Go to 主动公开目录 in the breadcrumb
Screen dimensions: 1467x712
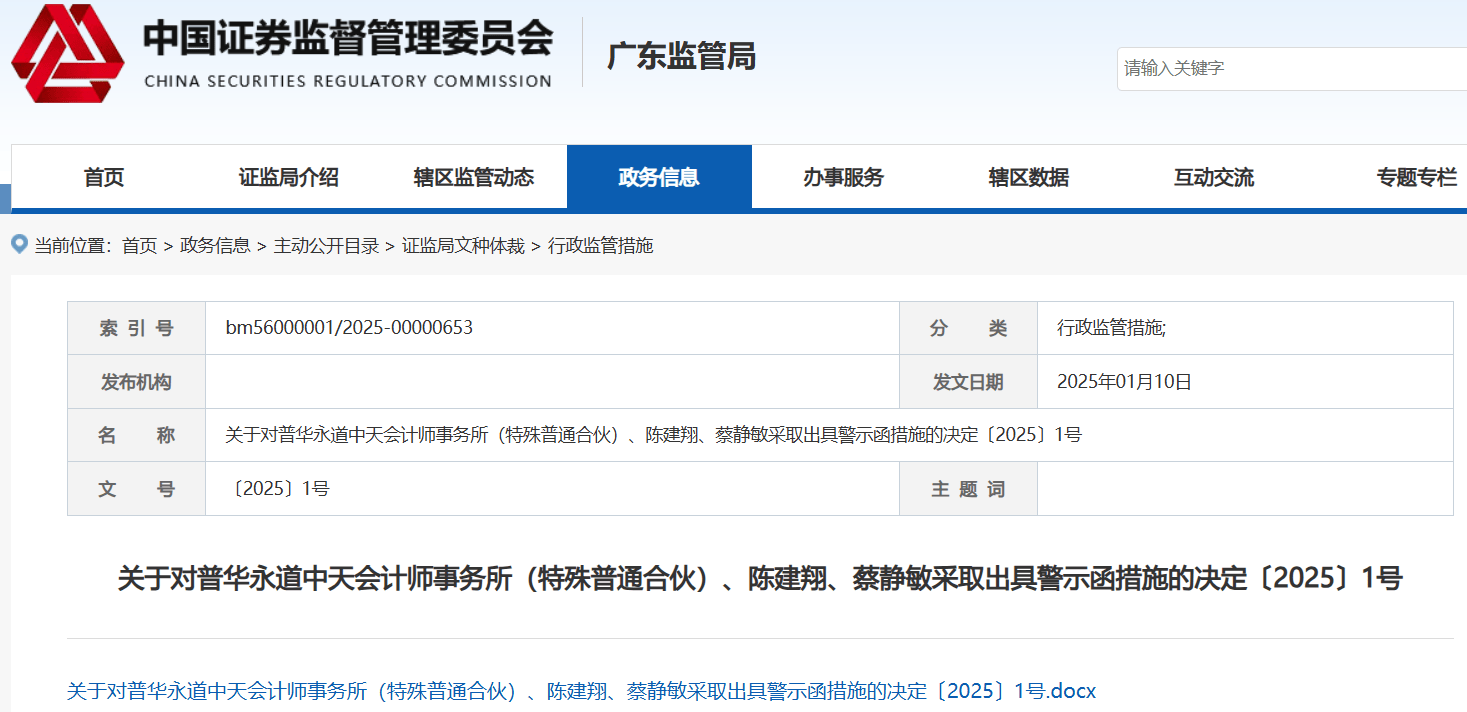[x=326, y=245]
